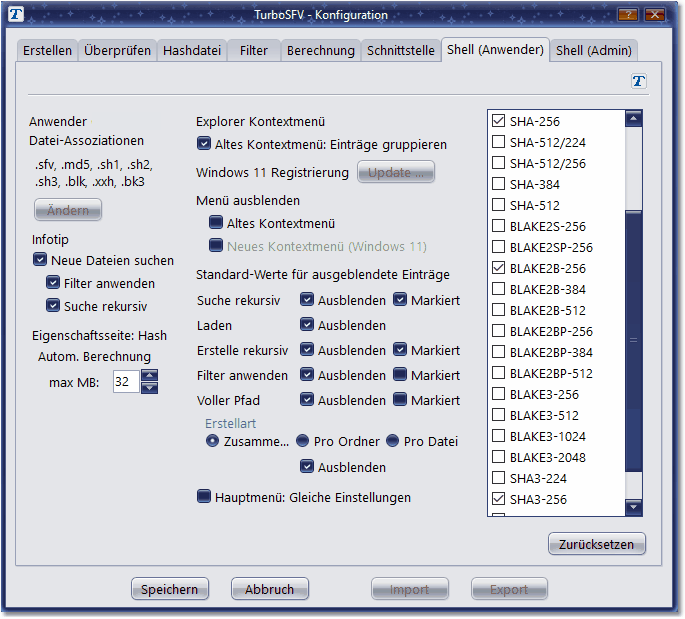Uncheck SHA3-256 in the list
Image resolution: width=685 pixels, height=619 pixels.
(498, 498)
